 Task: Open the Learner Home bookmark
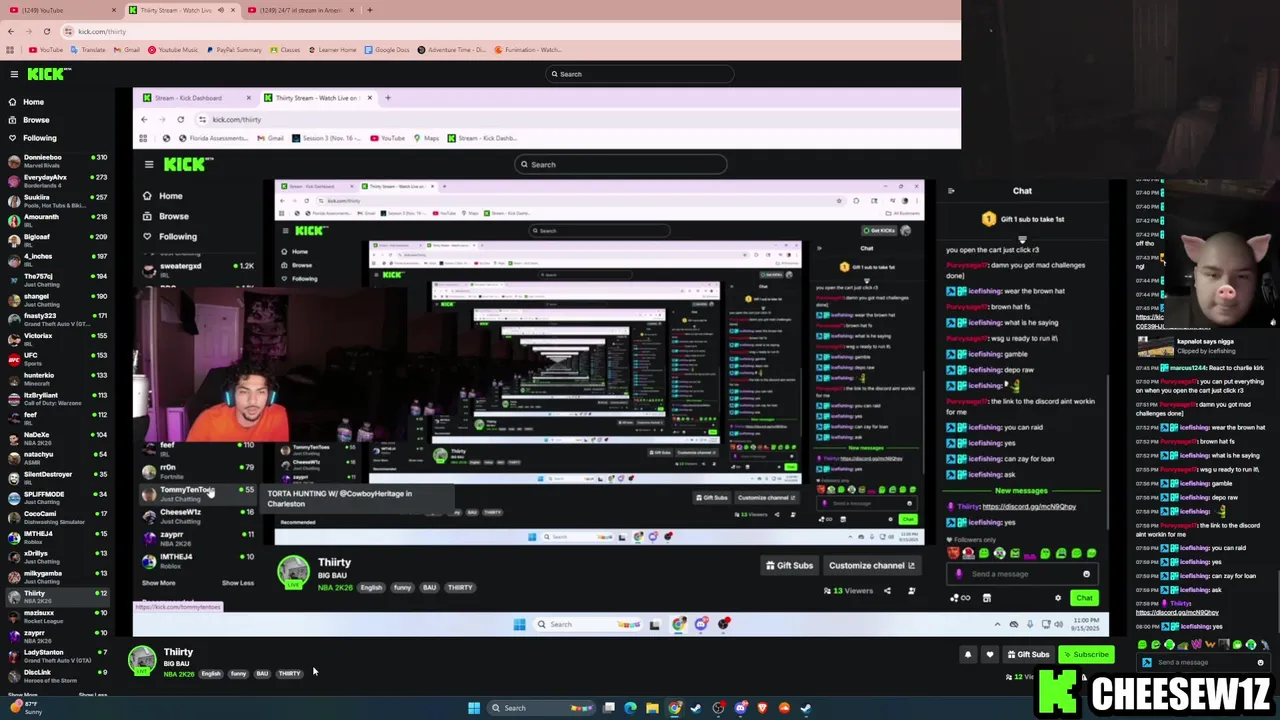tap(332, 50)
